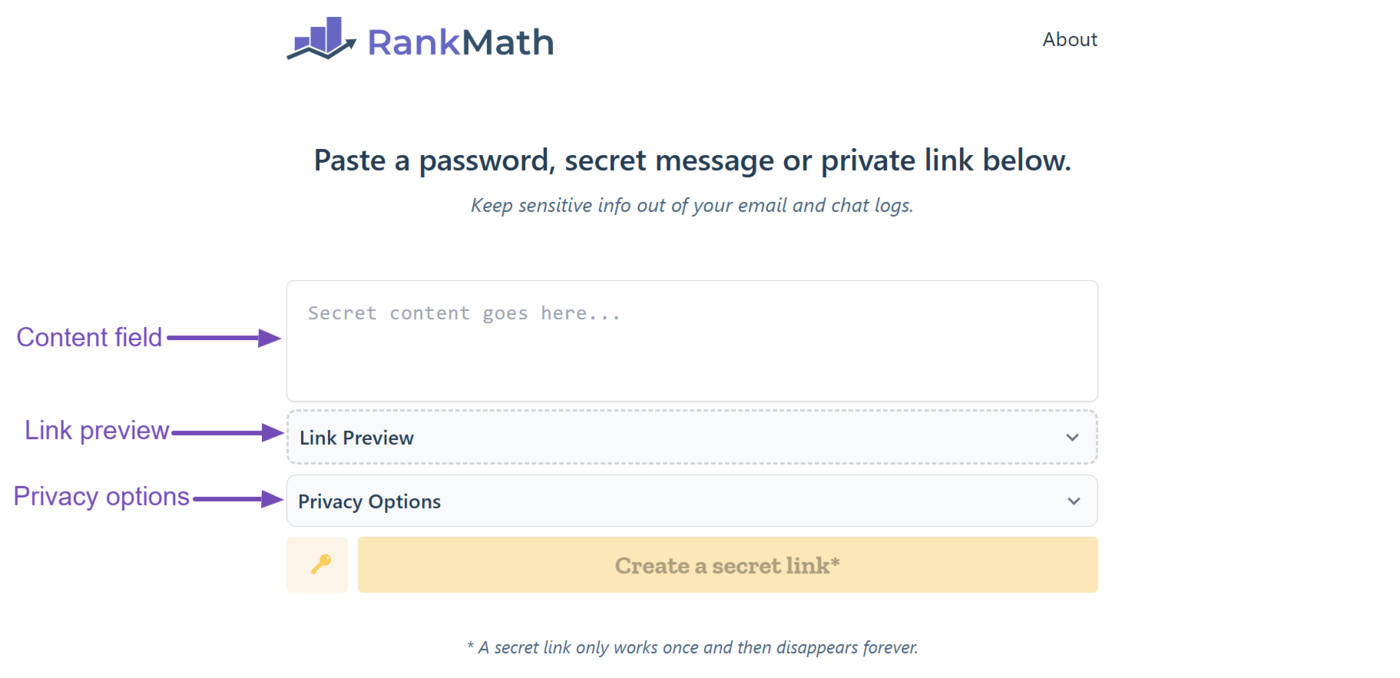Click the chevron icon on Link Preview
Screen dimensions: 1400x678
click(x=1072, y=437)
